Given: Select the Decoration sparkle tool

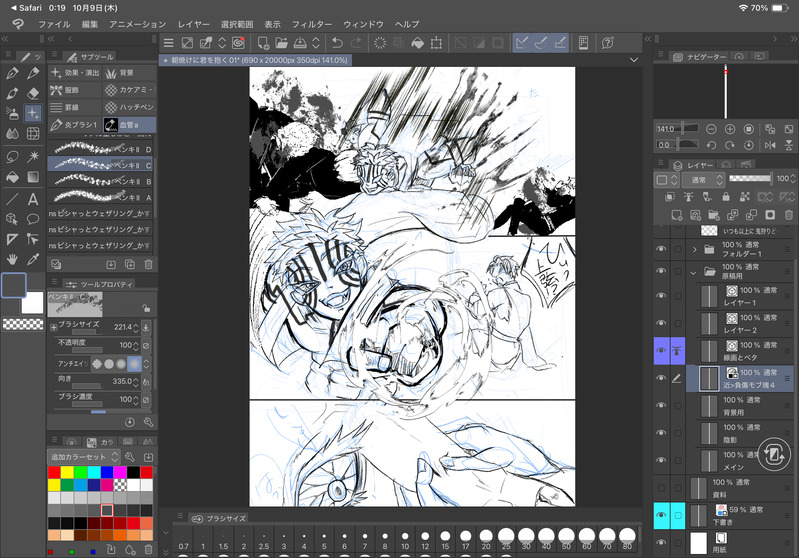Looking at the screenshot, I should [33, 113].
